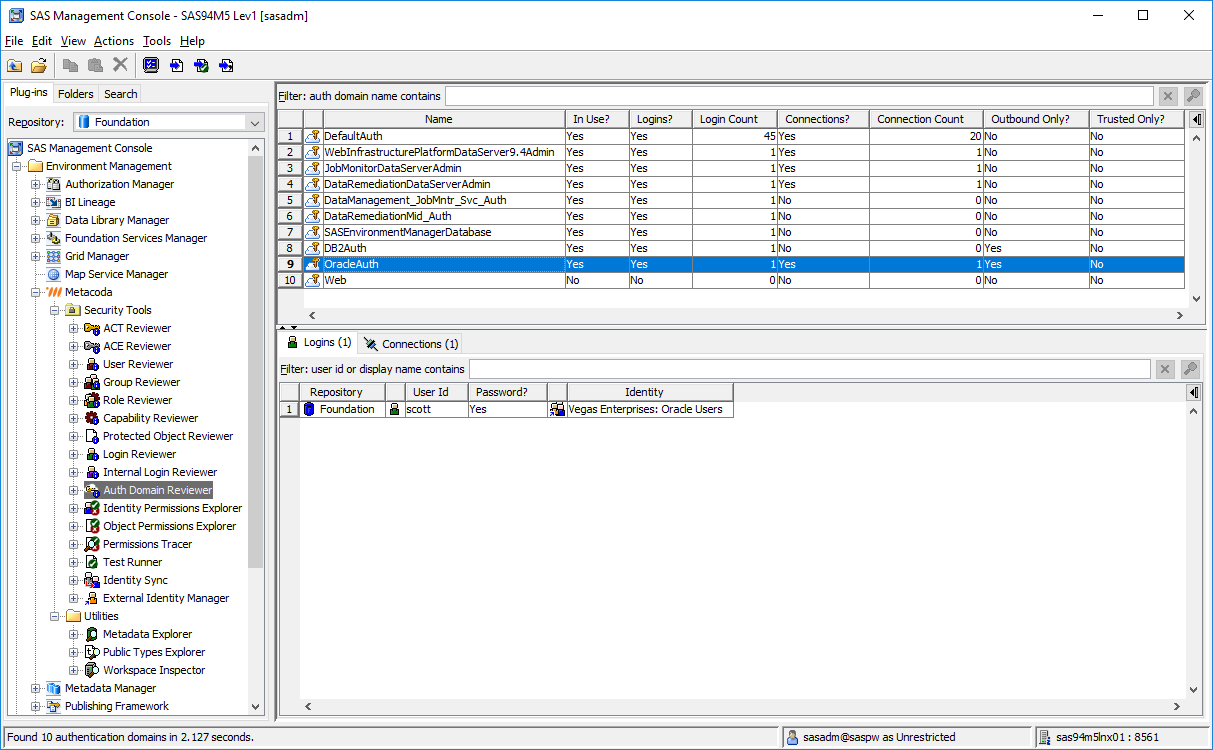Select the Role Reviewer icon
Screen dimensions: 1213x750
point(92,400)
